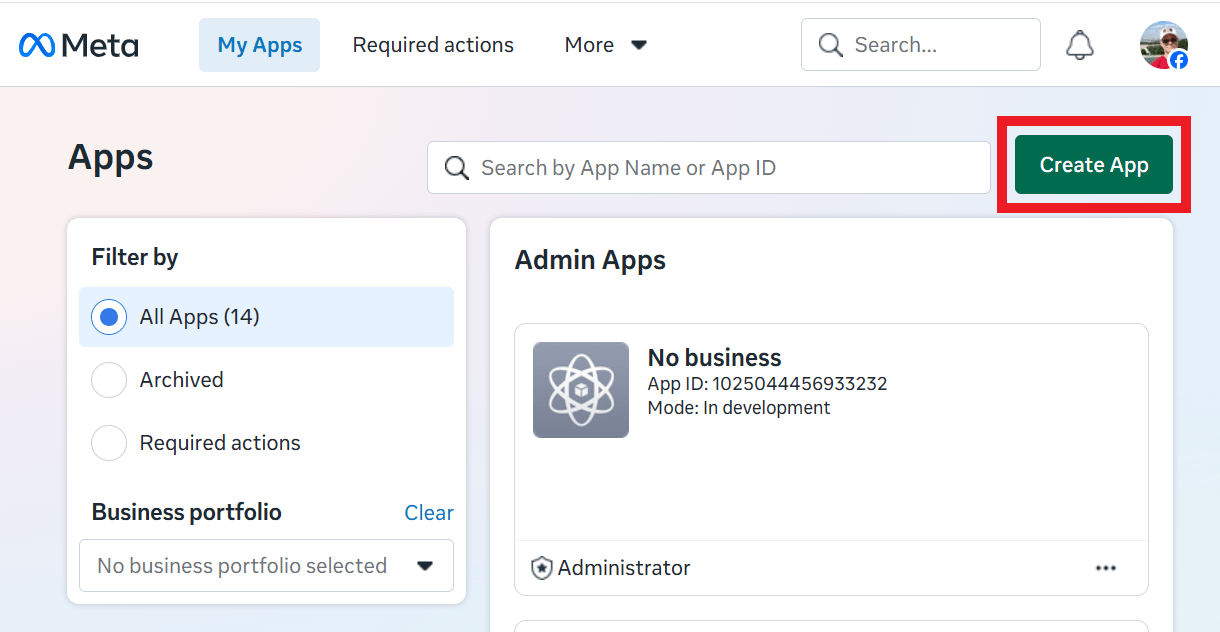Select the Required actions filter radio
The height and width of the screenshot is (632, 1220).
109,443
